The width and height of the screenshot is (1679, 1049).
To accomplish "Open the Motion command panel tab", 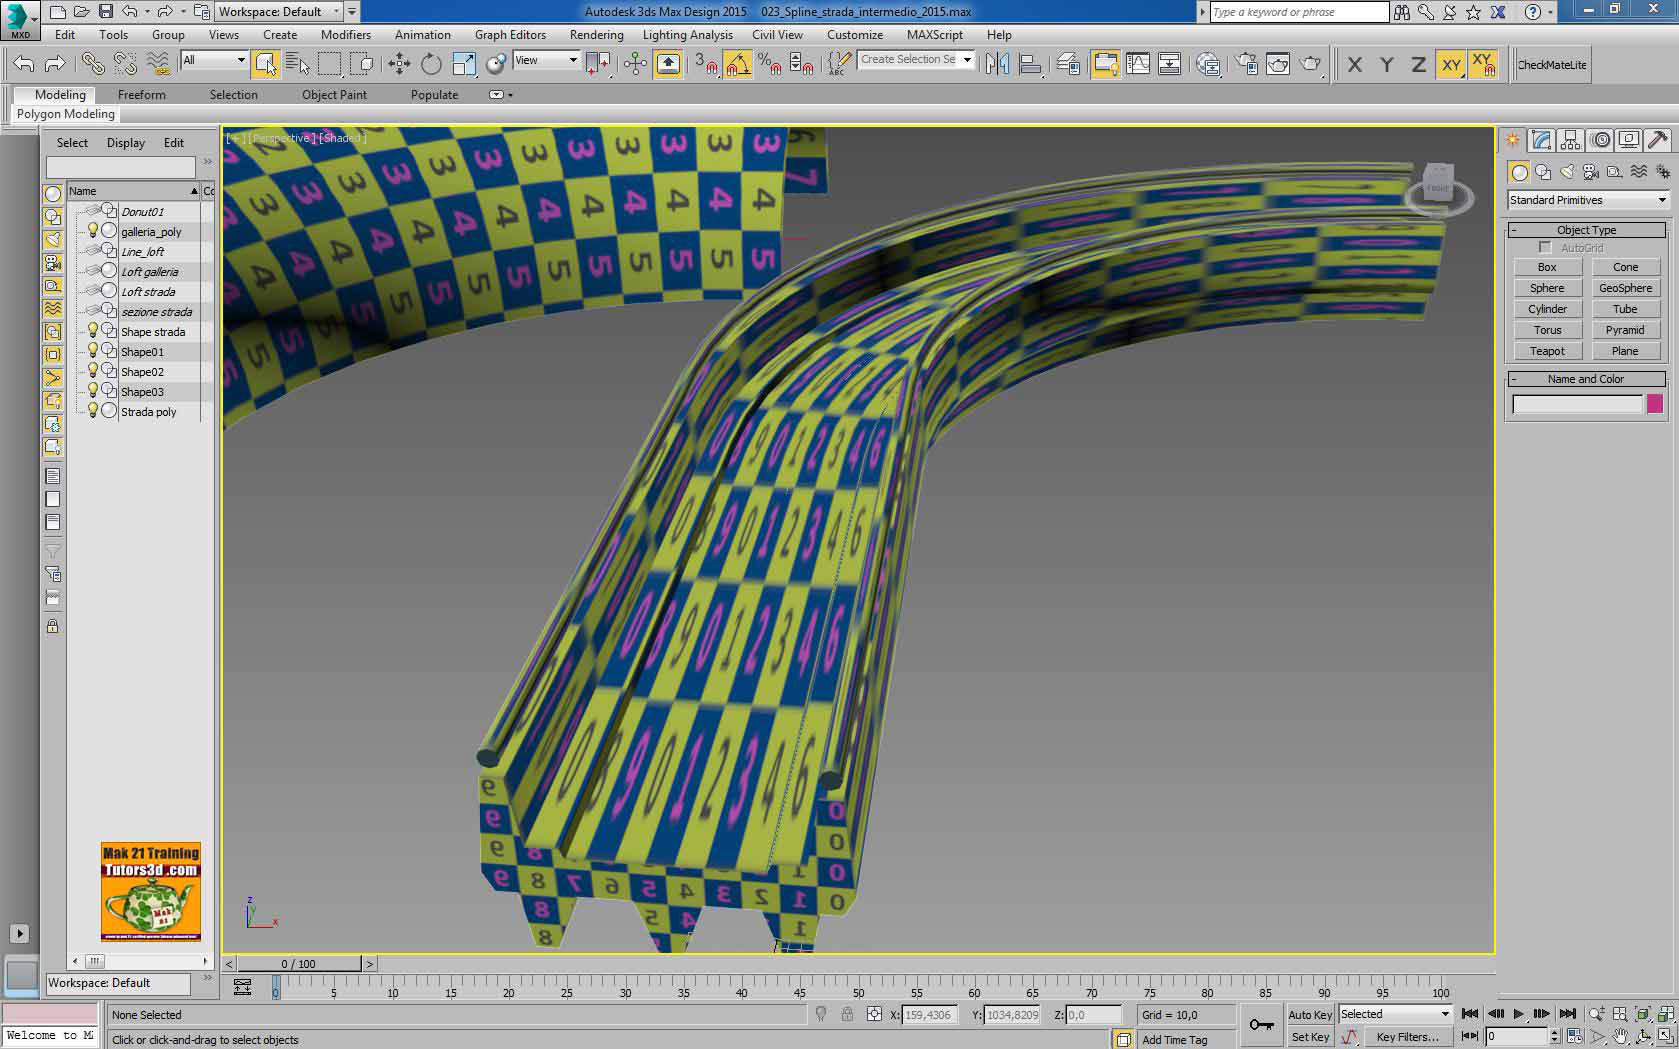I will pyautogui.click(x=1600, y=140).
